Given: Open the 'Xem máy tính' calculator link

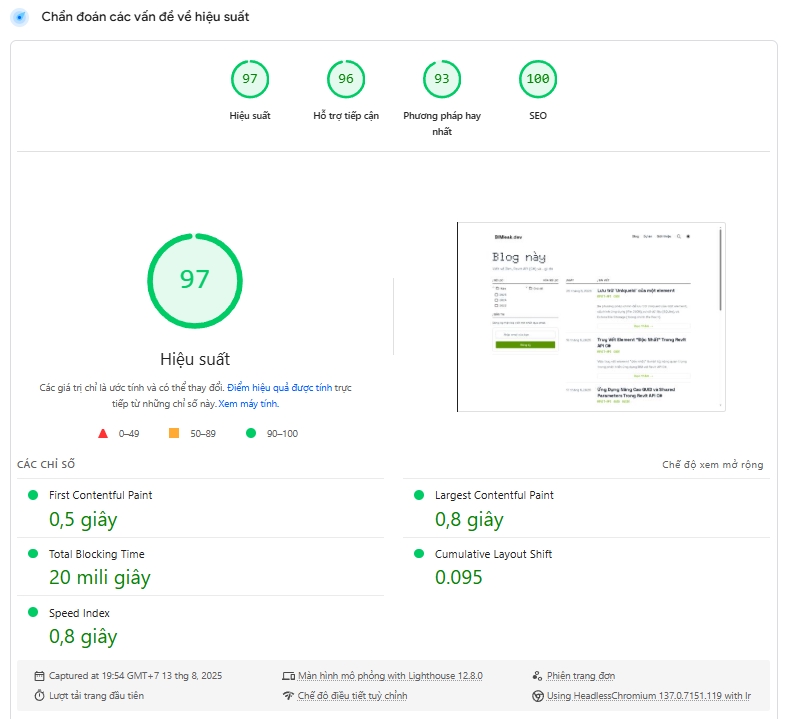Looking at the screenshot, I should (x=248, y=404).
